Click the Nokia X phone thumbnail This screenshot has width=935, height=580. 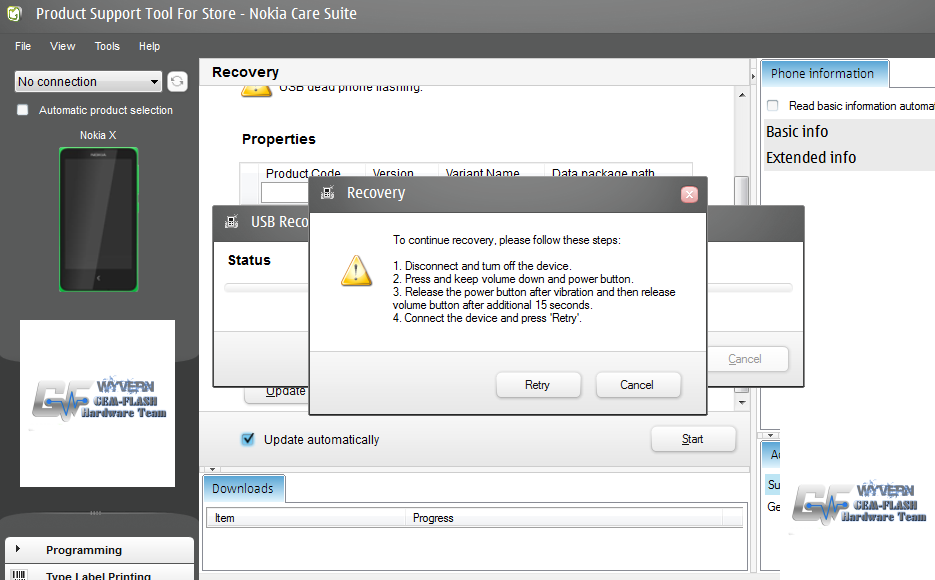[98, 219]
